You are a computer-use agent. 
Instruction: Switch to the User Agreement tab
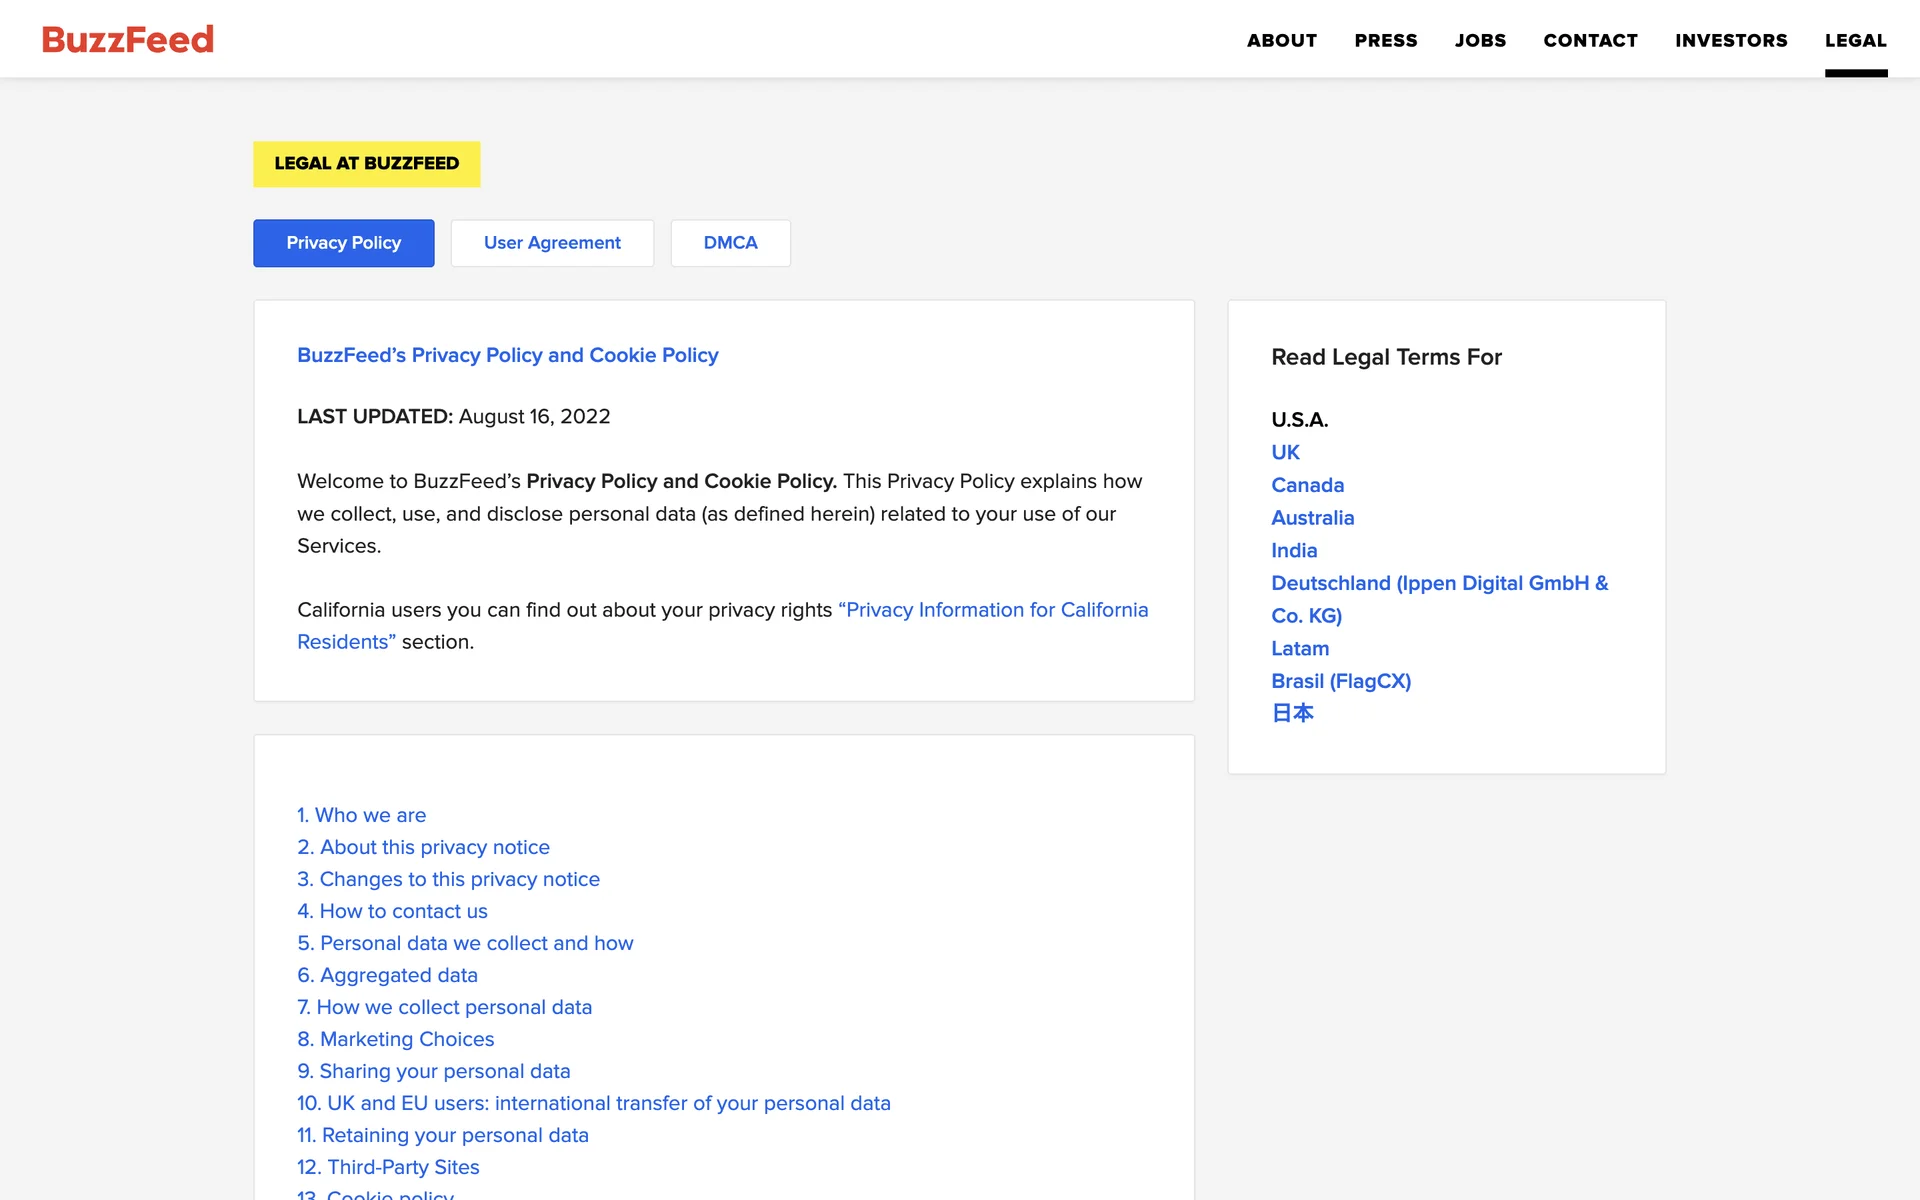552,243
